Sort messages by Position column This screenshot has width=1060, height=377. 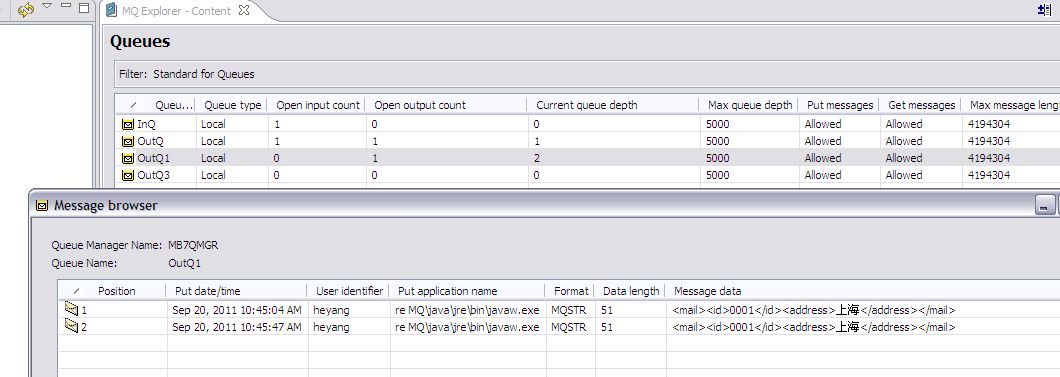116,291
